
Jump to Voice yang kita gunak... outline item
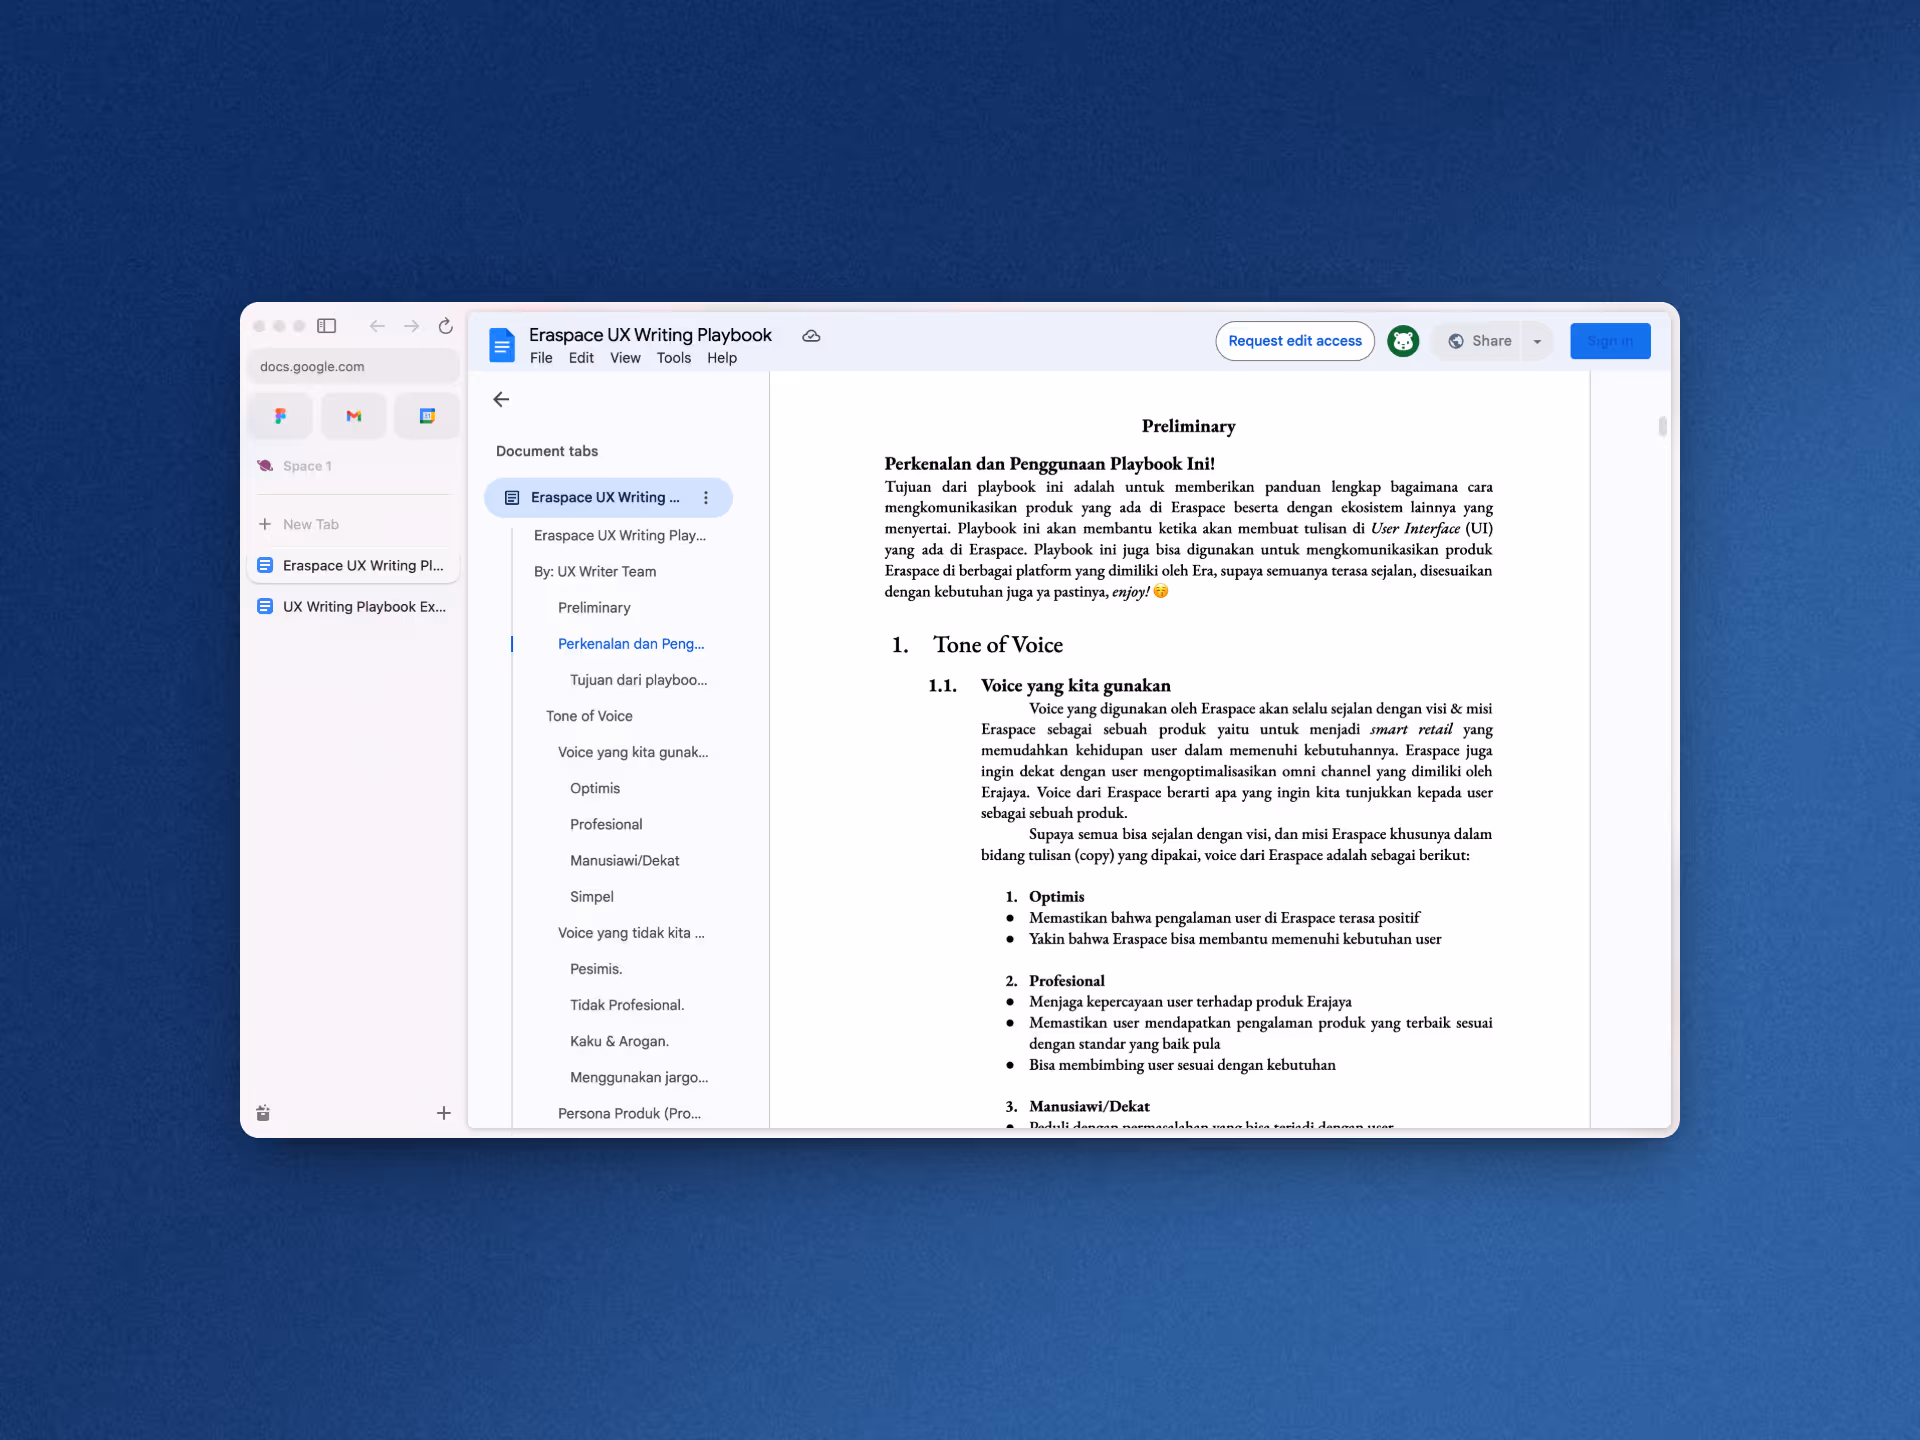point(633,752)
